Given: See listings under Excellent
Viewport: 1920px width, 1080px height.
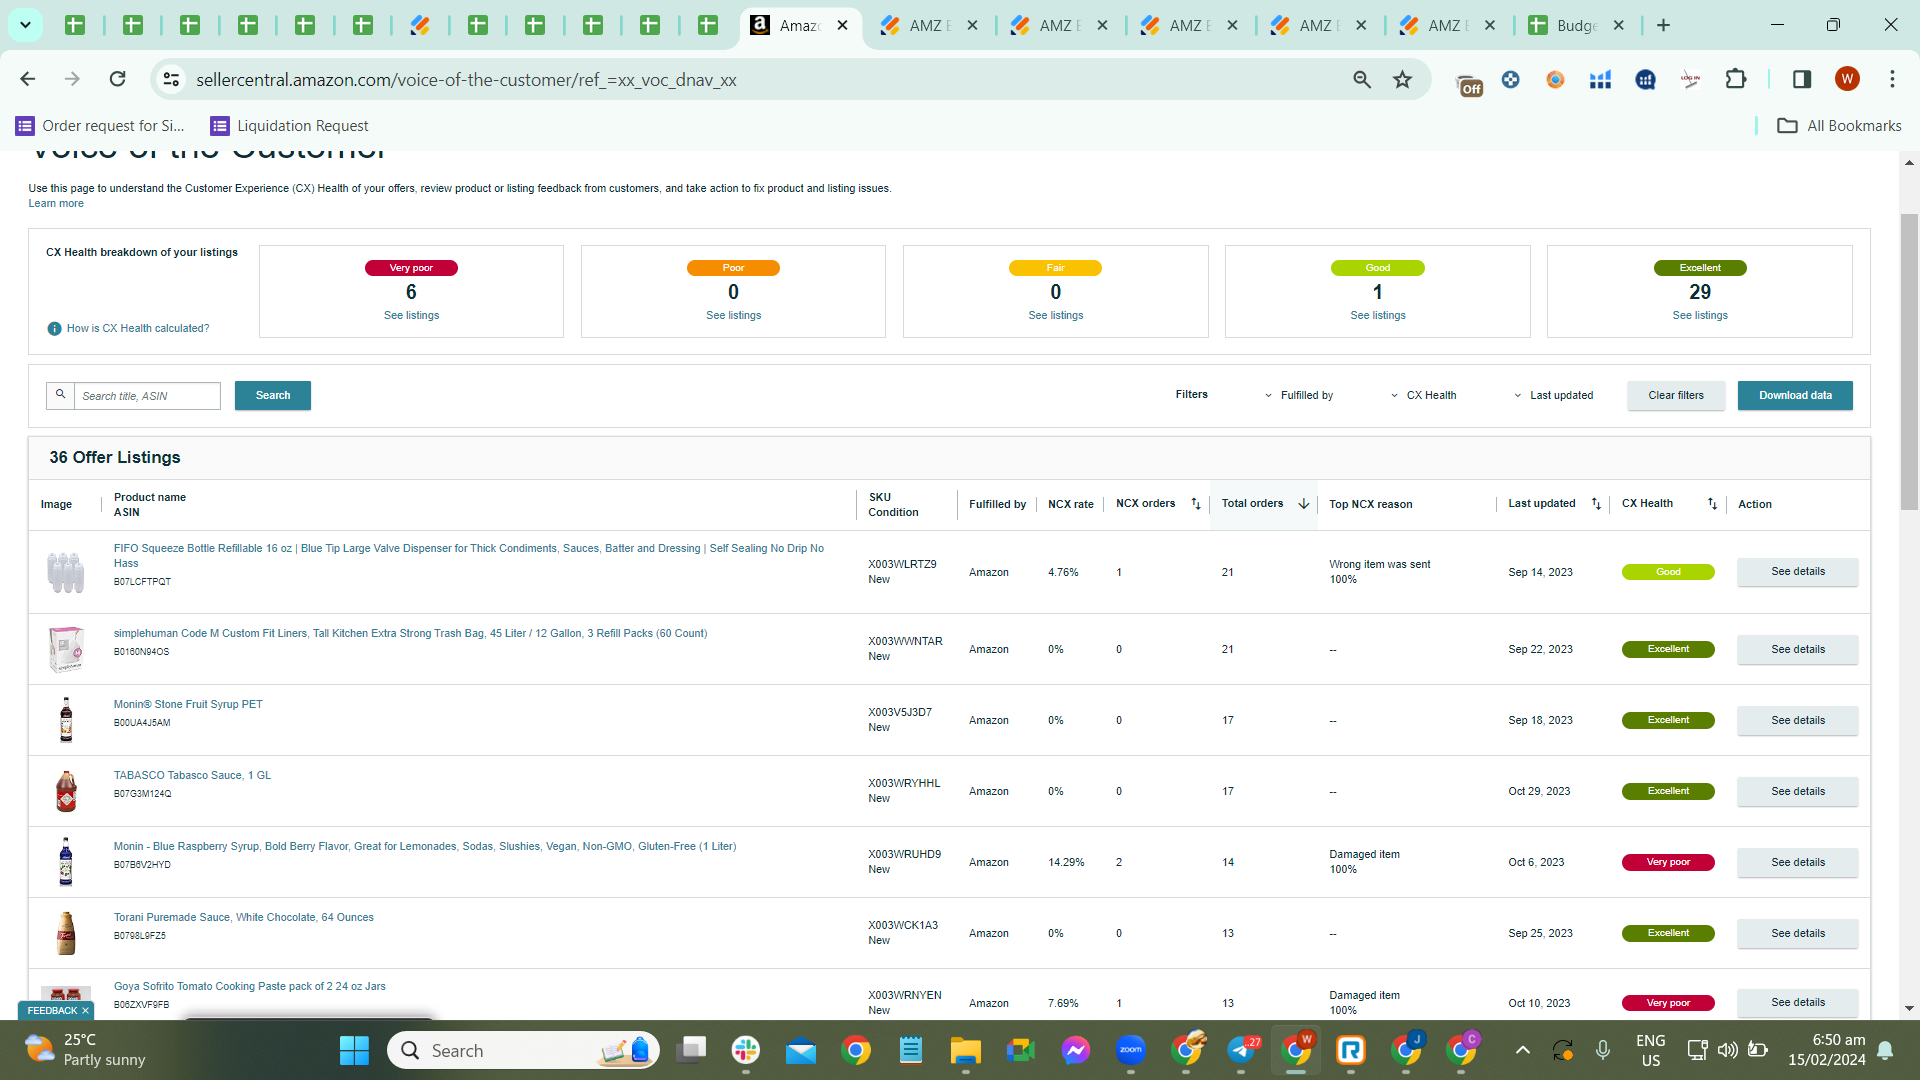Looking at the screenshot, I should pos(1700,316).
